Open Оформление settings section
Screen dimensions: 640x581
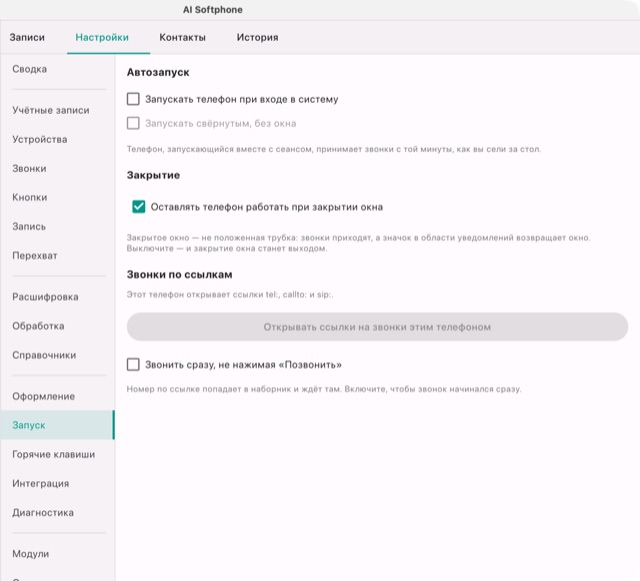coord(58,396)
